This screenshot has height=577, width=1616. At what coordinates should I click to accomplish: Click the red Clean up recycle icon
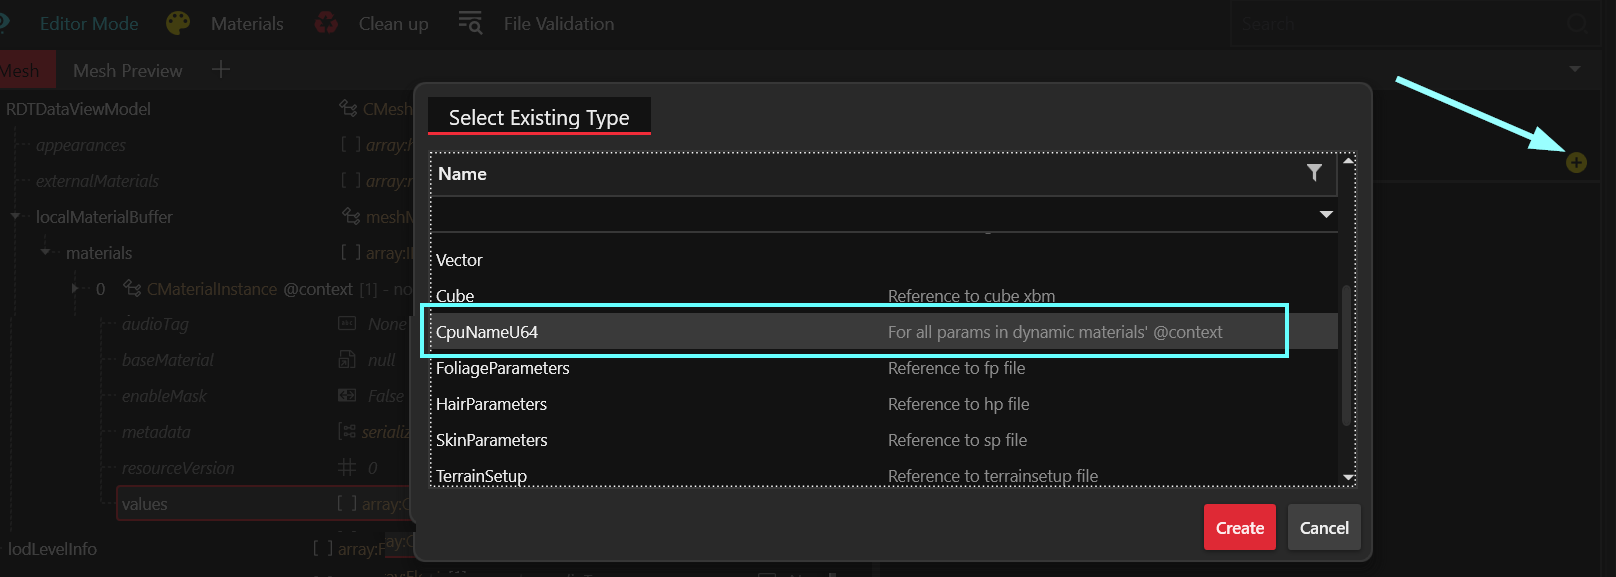[x=326, y=23]
